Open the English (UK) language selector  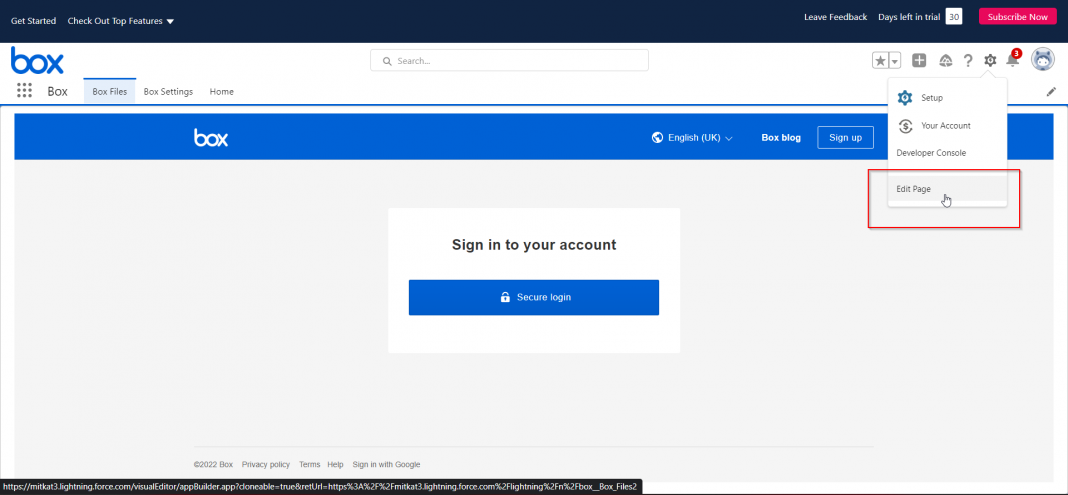click(x=692, y=138)
